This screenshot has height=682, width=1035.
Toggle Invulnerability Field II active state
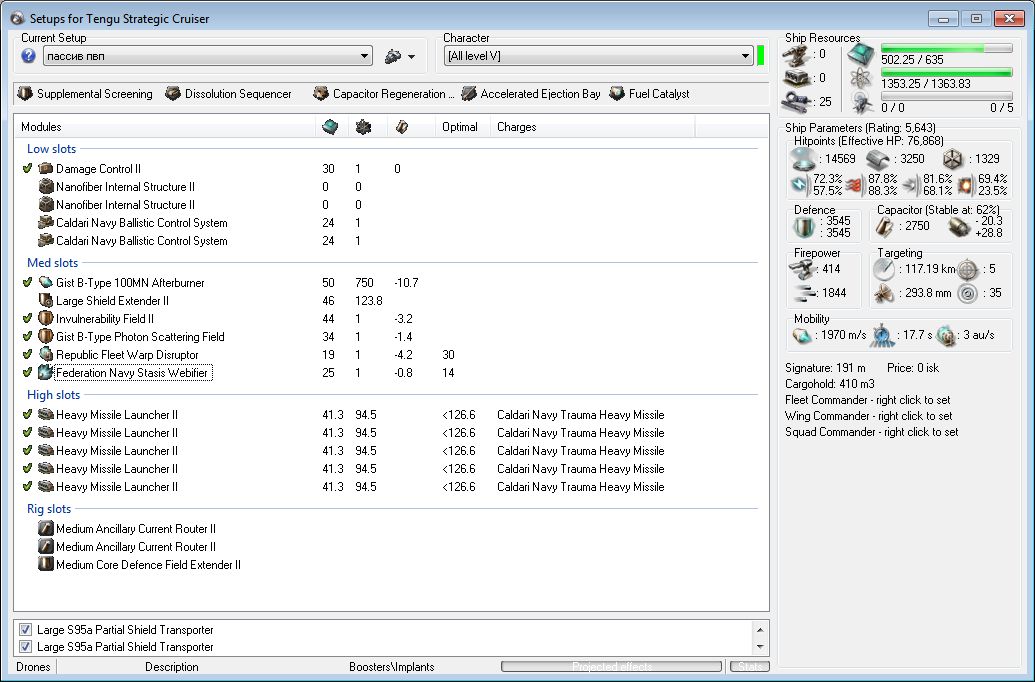[27, 318]
